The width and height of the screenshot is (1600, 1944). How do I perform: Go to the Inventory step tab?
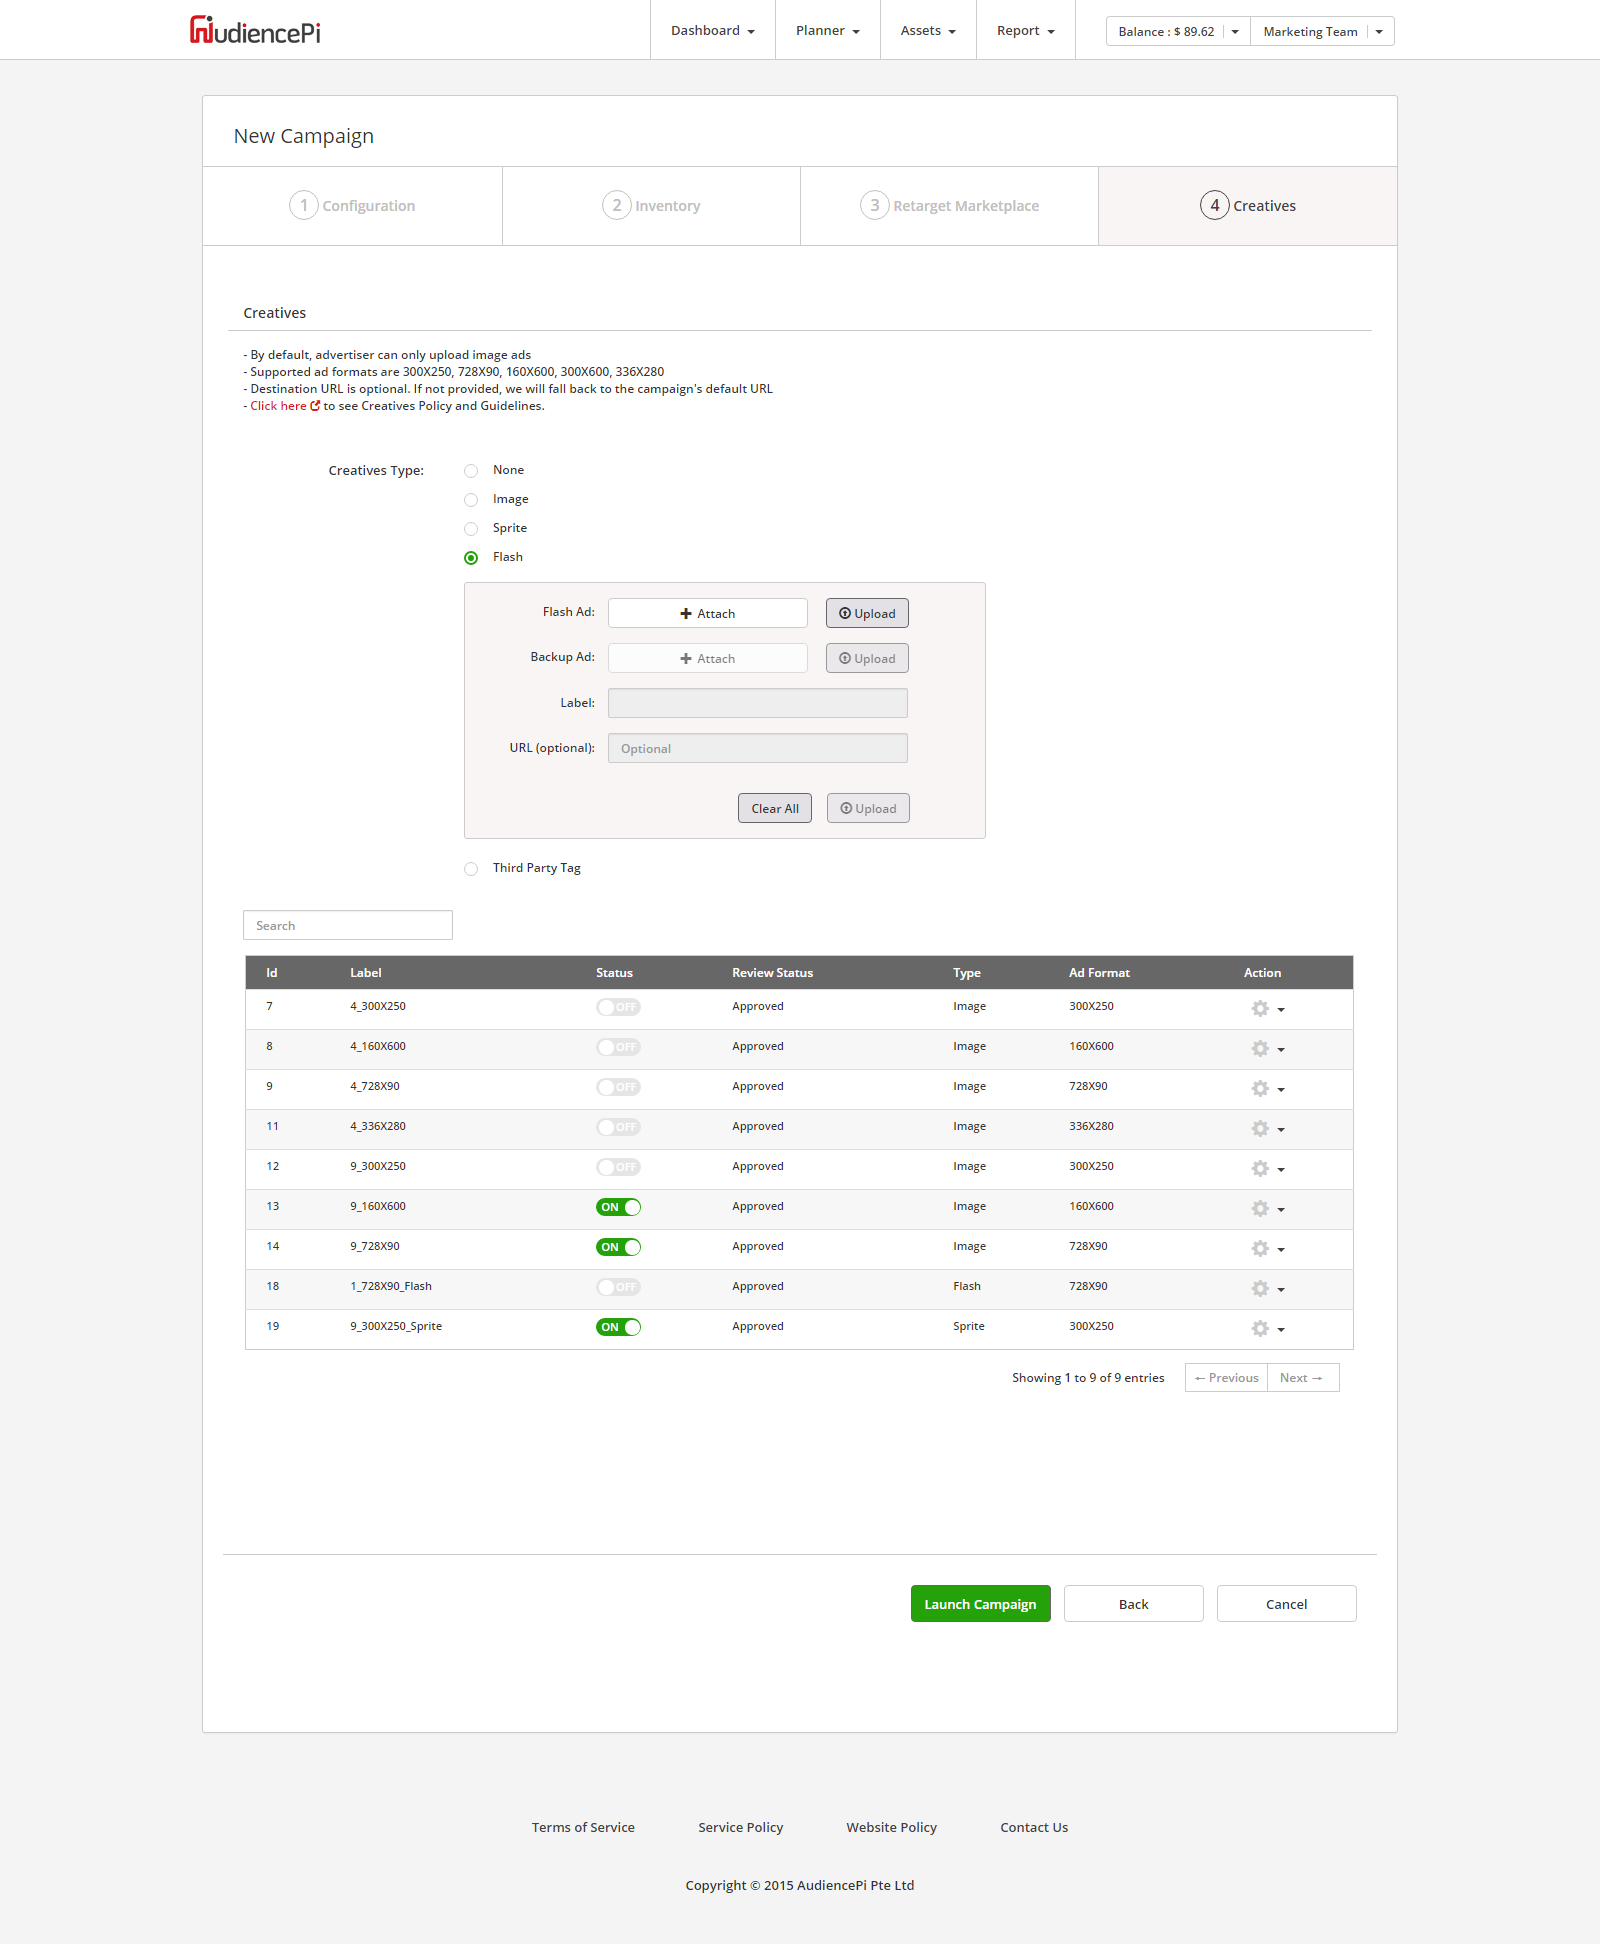(x=651, y=206)
